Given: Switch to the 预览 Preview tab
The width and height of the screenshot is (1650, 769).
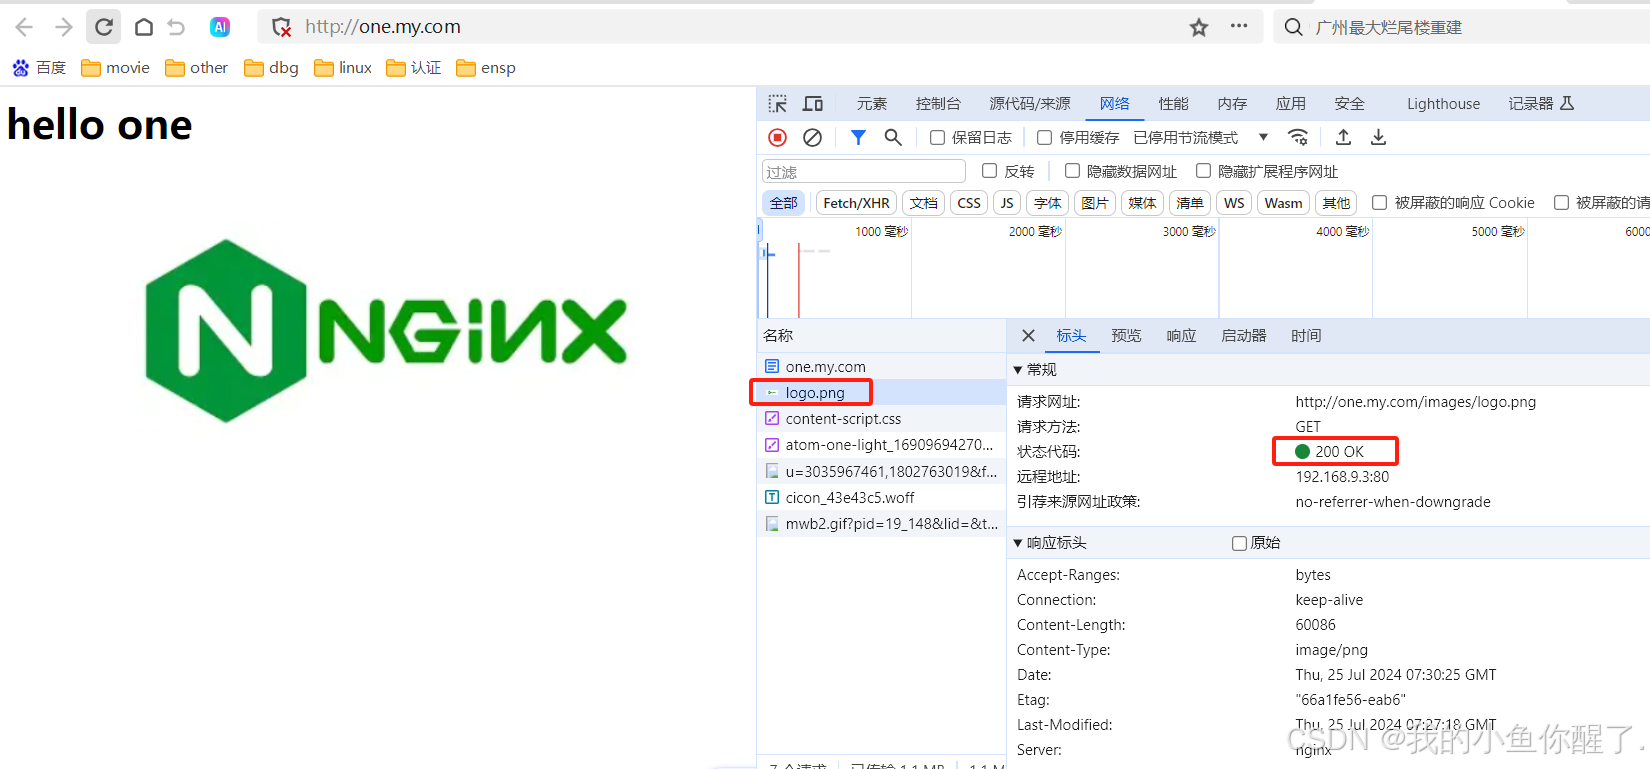Looking at the screenshot, I should coord(1126,336).
